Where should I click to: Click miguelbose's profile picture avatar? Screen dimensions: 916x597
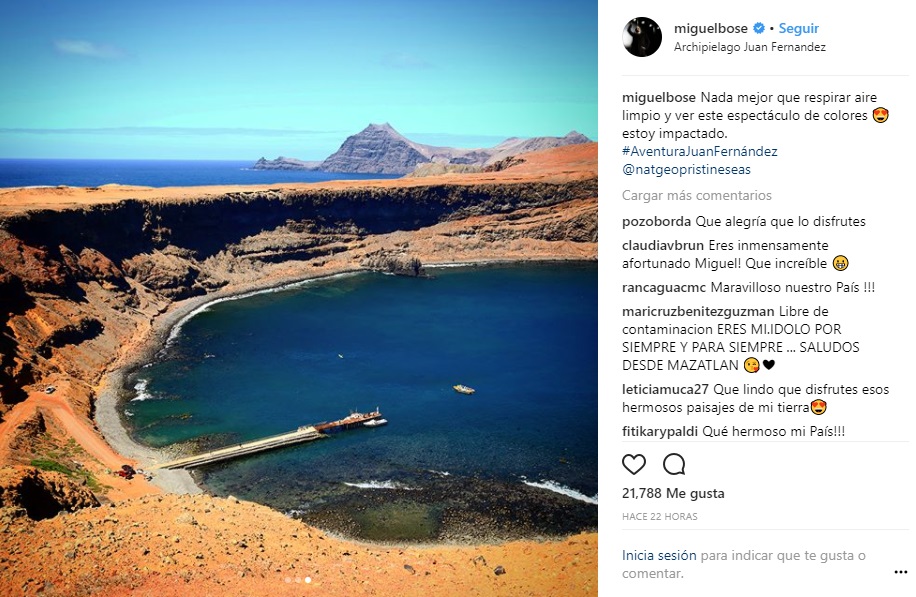(642, 37)
